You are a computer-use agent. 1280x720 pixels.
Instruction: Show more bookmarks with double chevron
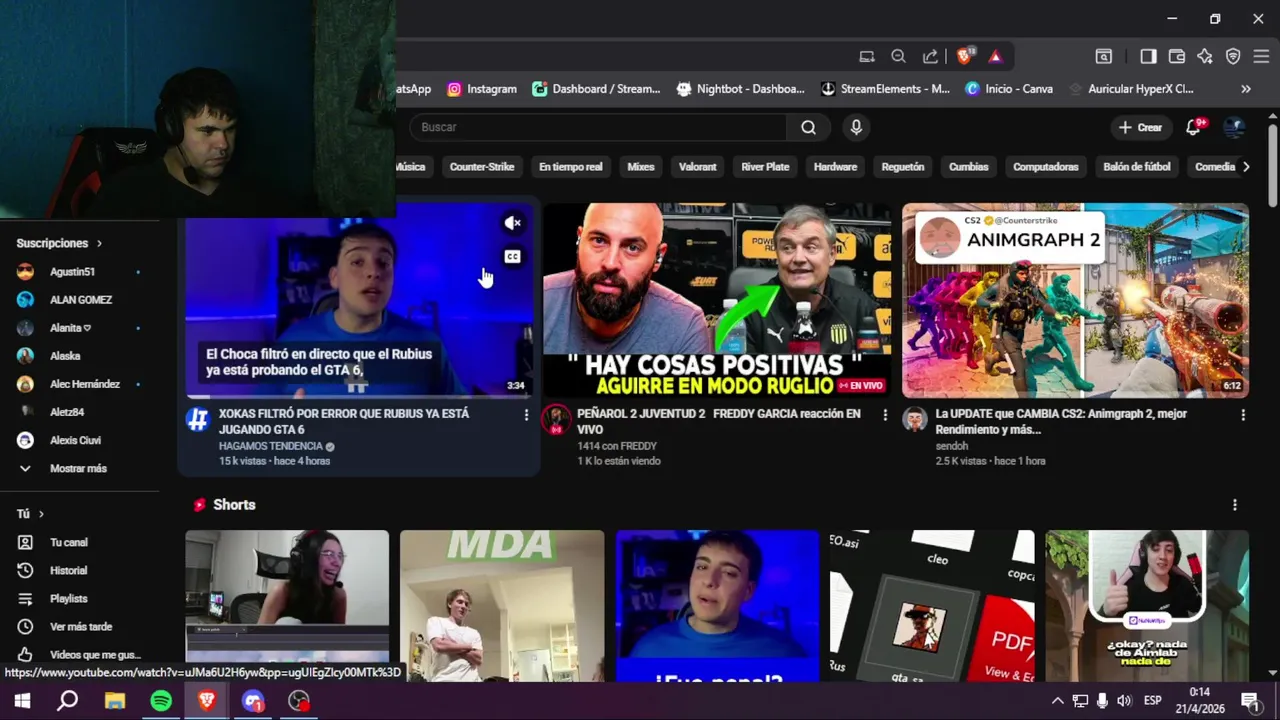pos(1246,89)
